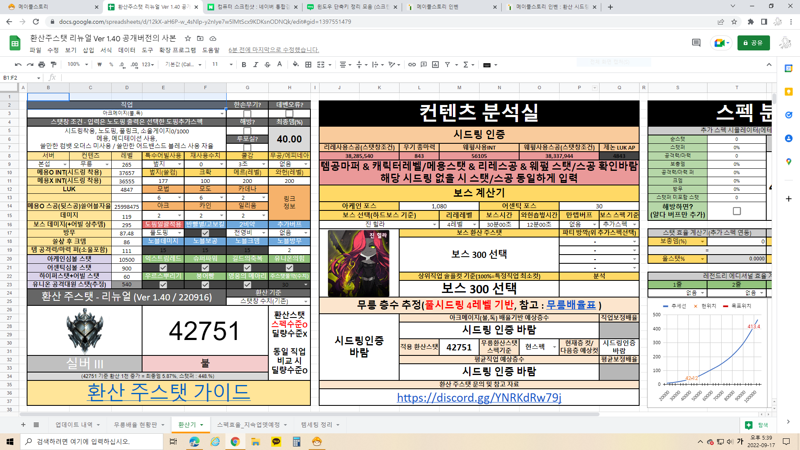Image resolution: width=800 pixels, height=450 pixels.
Task: Show the all sheets list
Action: 36,424
